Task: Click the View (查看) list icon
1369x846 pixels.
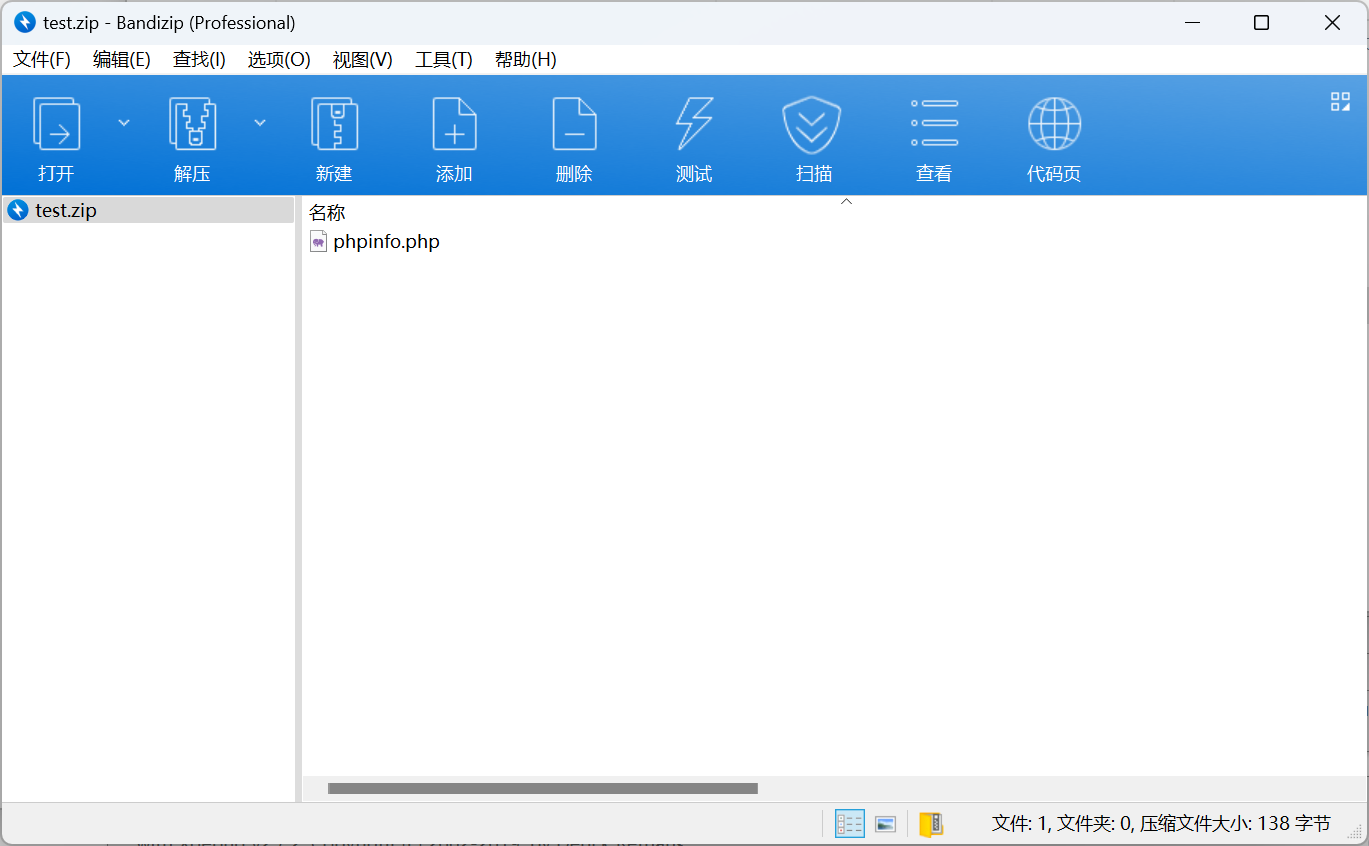Action: 934,123
